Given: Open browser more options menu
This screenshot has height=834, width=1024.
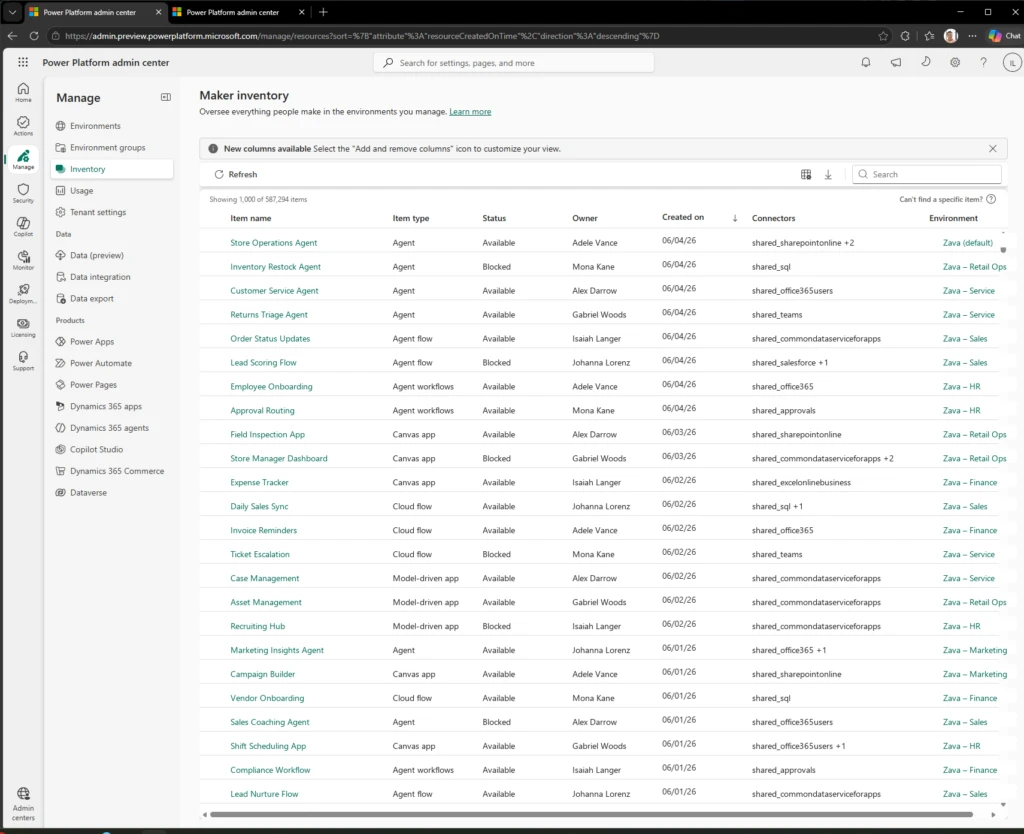Looking at the screenshot, I should [x=972, y=36].
